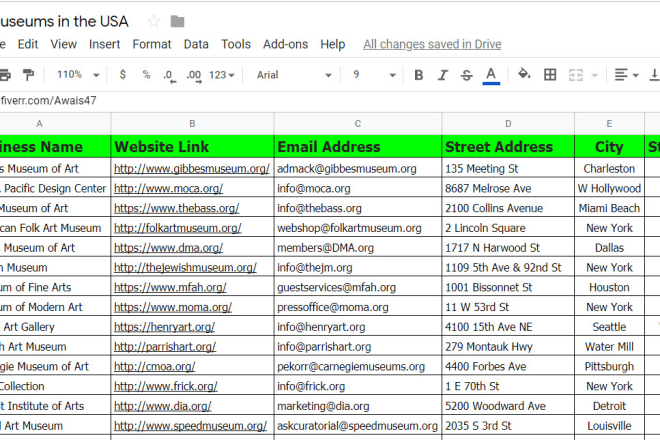
Task: Select column E header
Action: pos(609,124)
